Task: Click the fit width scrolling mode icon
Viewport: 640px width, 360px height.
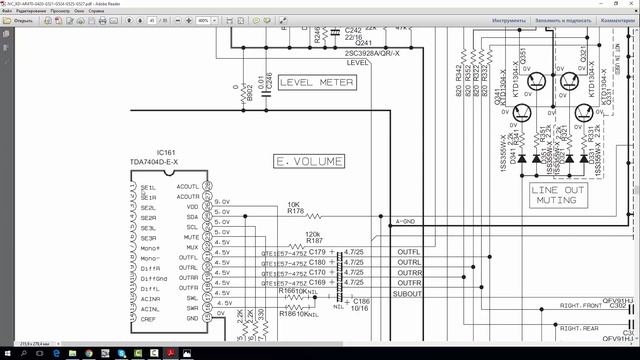Action: (x=229, y=20)
